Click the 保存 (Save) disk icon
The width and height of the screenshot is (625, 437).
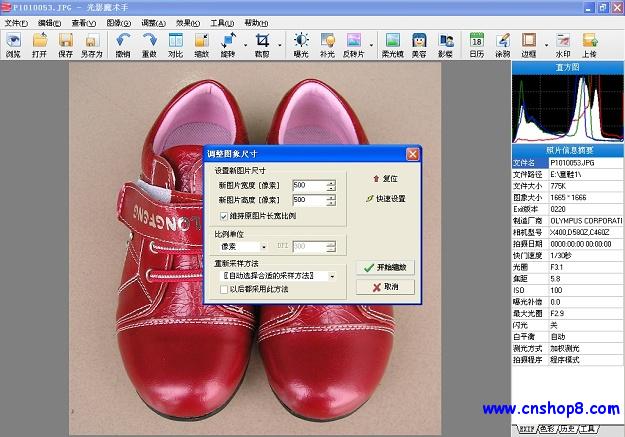point(66,45)
